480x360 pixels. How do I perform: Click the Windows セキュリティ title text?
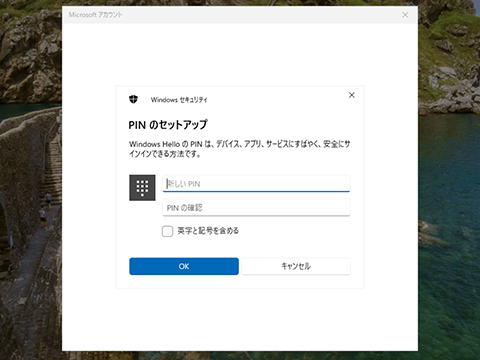179,100
